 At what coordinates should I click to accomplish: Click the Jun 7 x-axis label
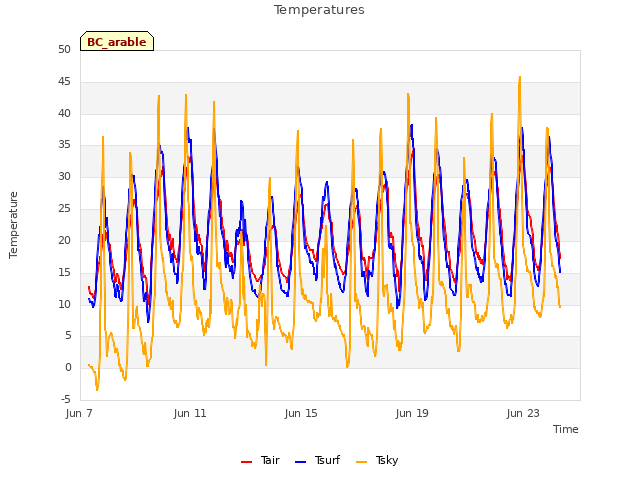[x=79, y=413]
